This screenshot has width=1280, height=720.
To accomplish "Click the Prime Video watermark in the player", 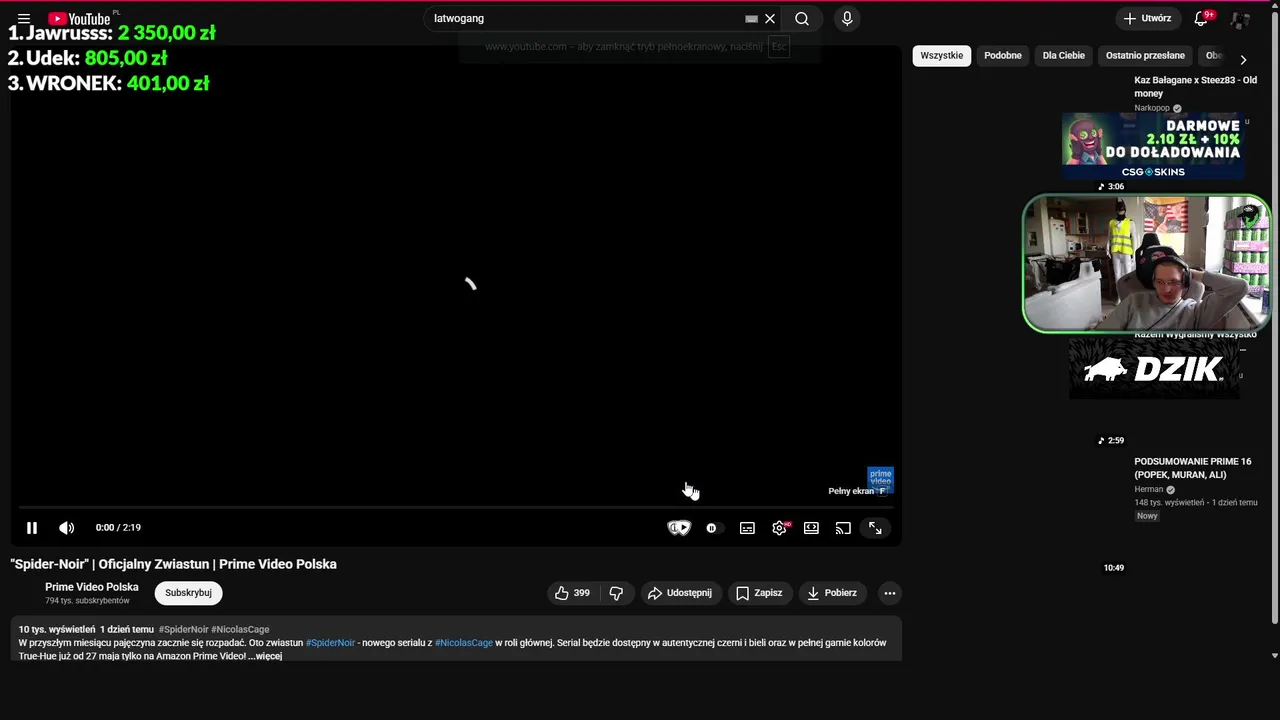I will (x=880, y=479).
